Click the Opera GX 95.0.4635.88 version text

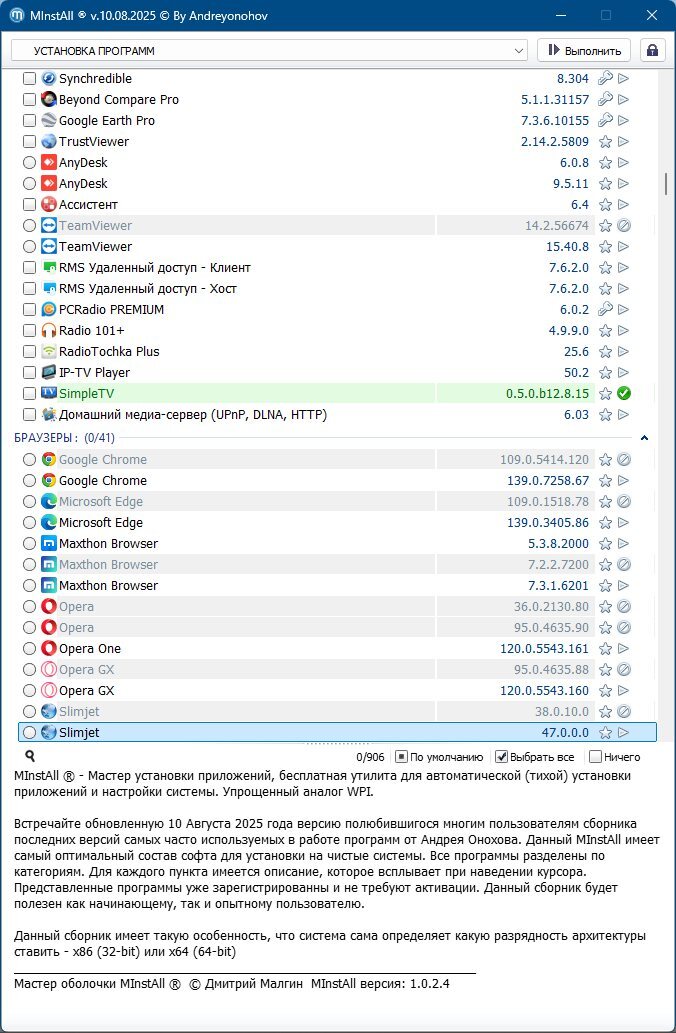point(551,669)
